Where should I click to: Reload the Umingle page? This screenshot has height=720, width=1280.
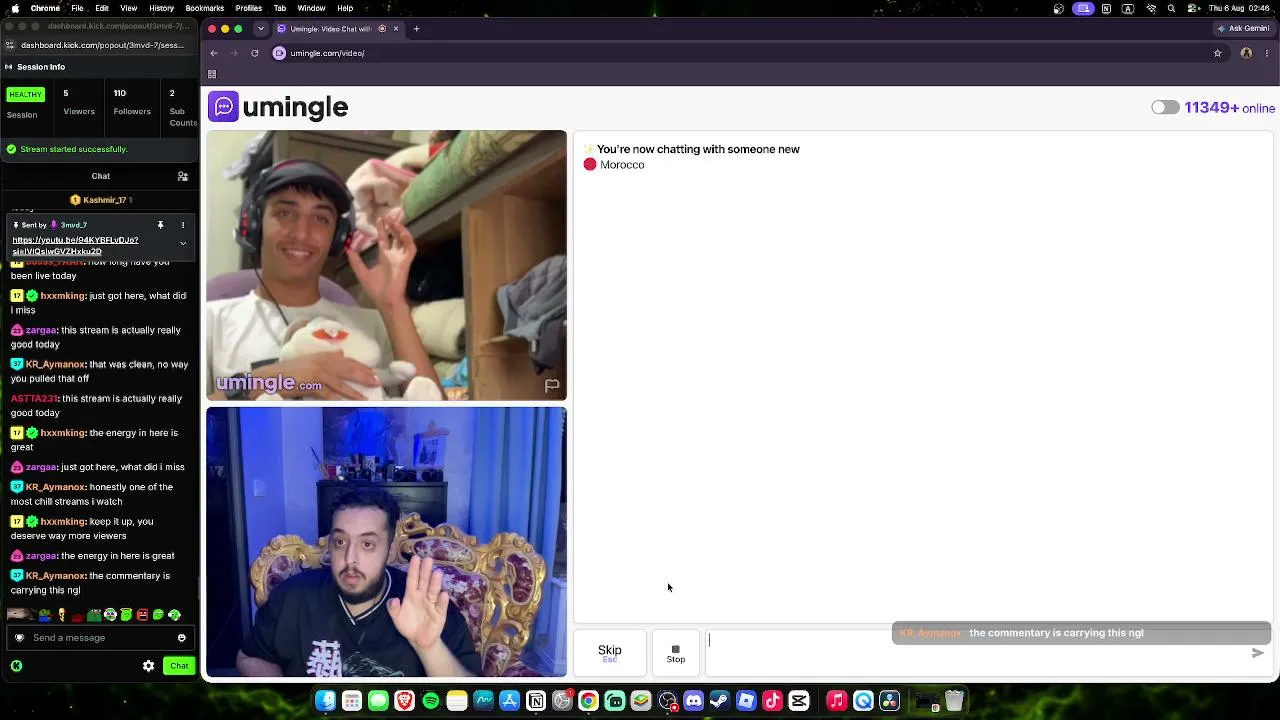(255, 53)
